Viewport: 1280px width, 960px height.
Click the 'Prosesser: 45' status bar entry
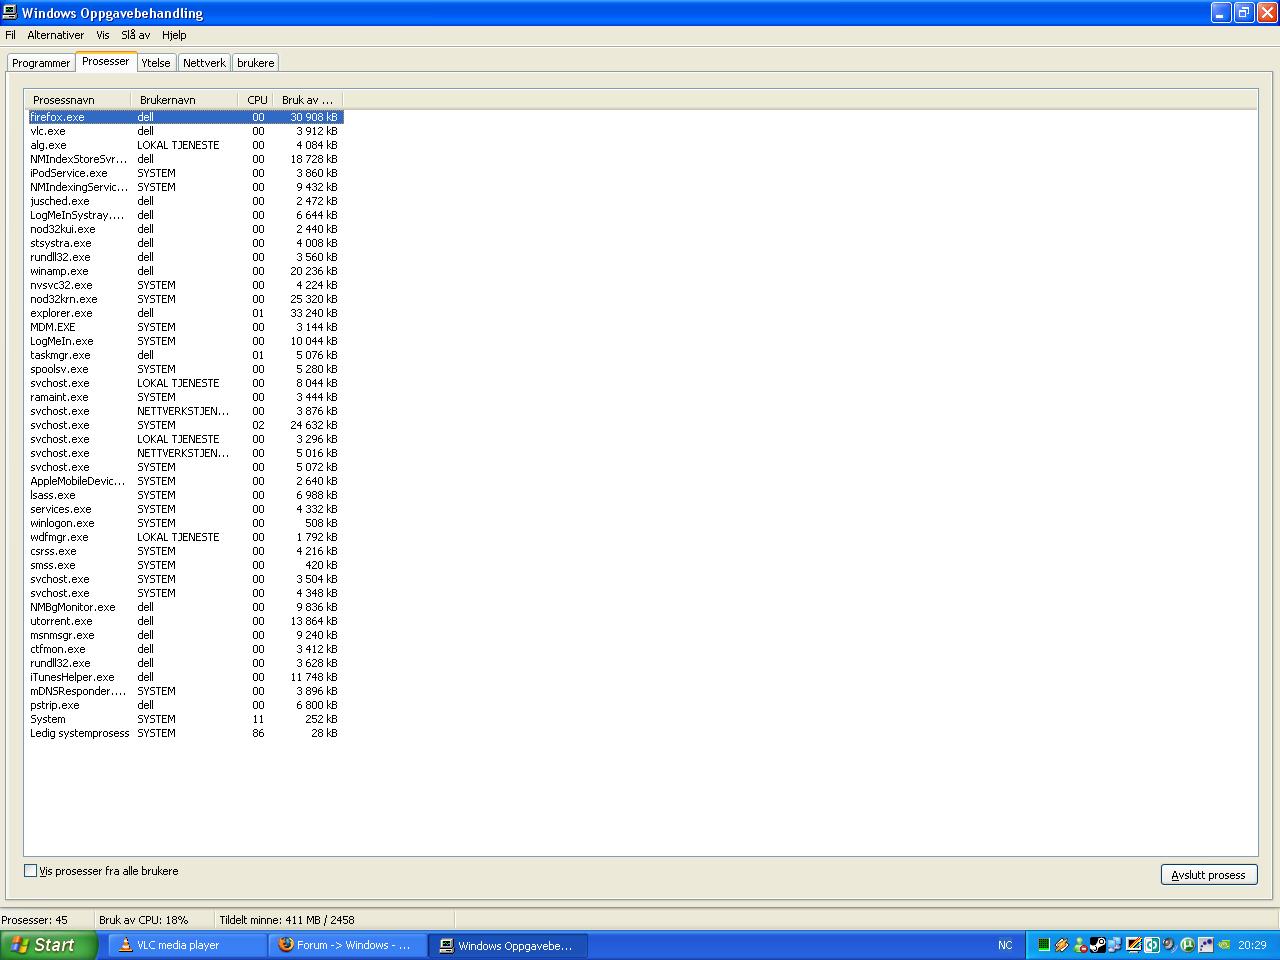click(x=34, y=920)
